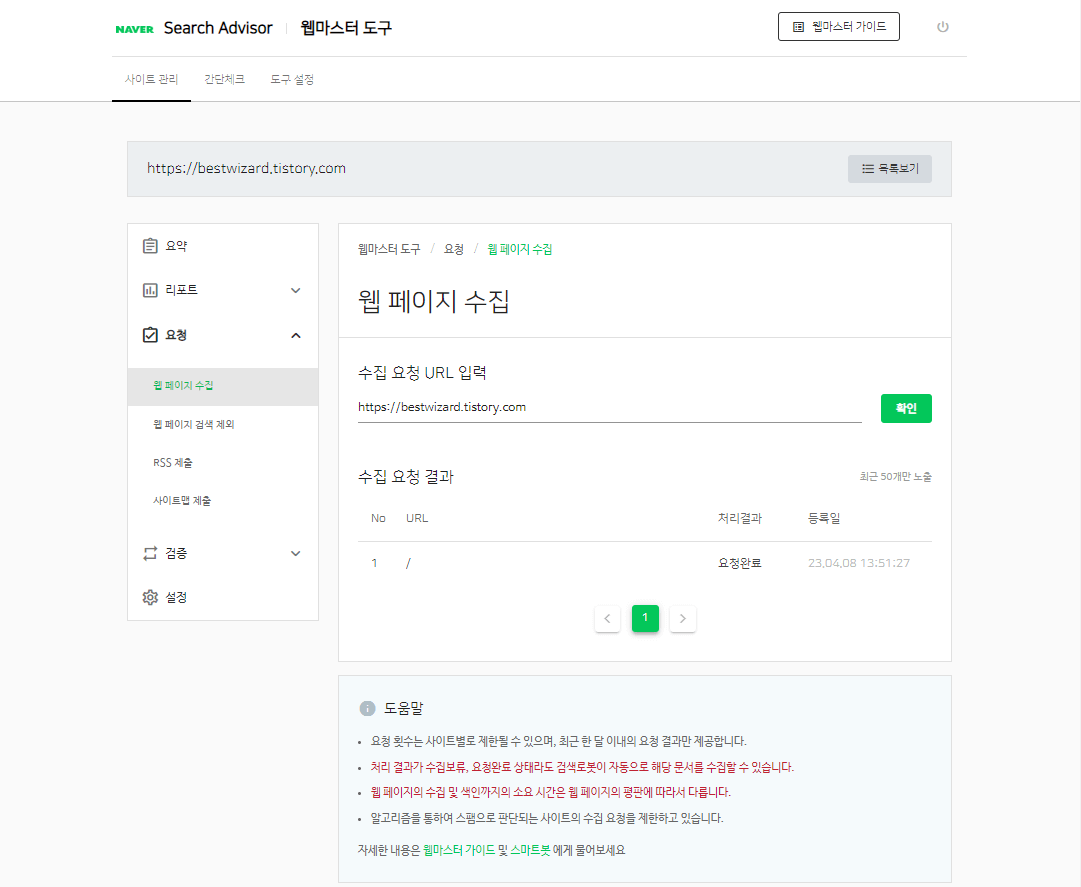
Task: Click the 검증 validation arrows icon
Action: [150, 552]
